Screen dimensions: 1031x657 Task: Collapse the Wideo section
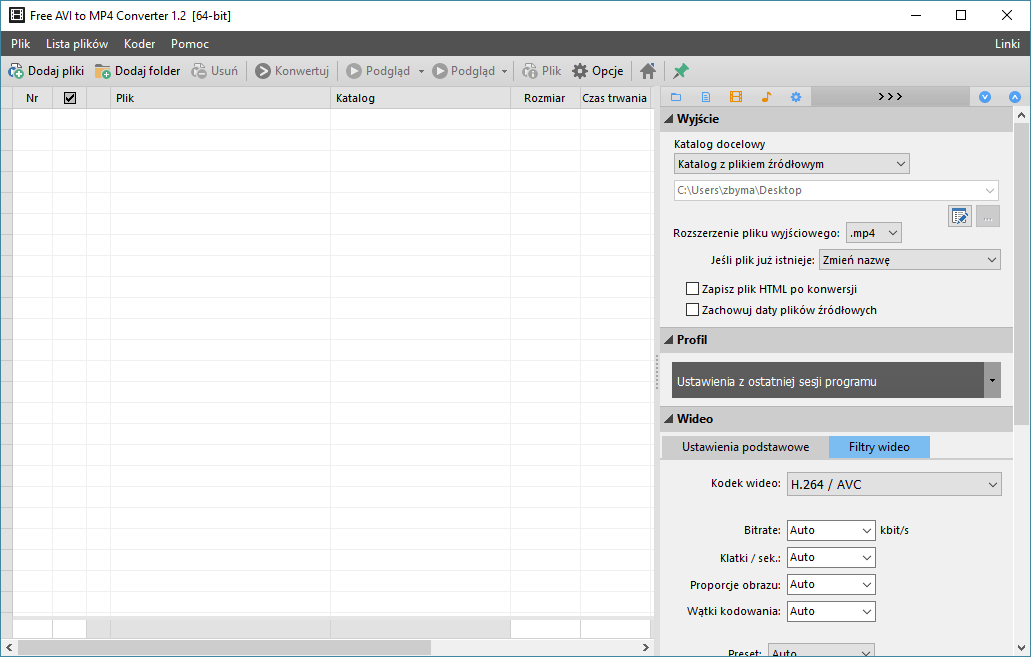pos(669,419)
